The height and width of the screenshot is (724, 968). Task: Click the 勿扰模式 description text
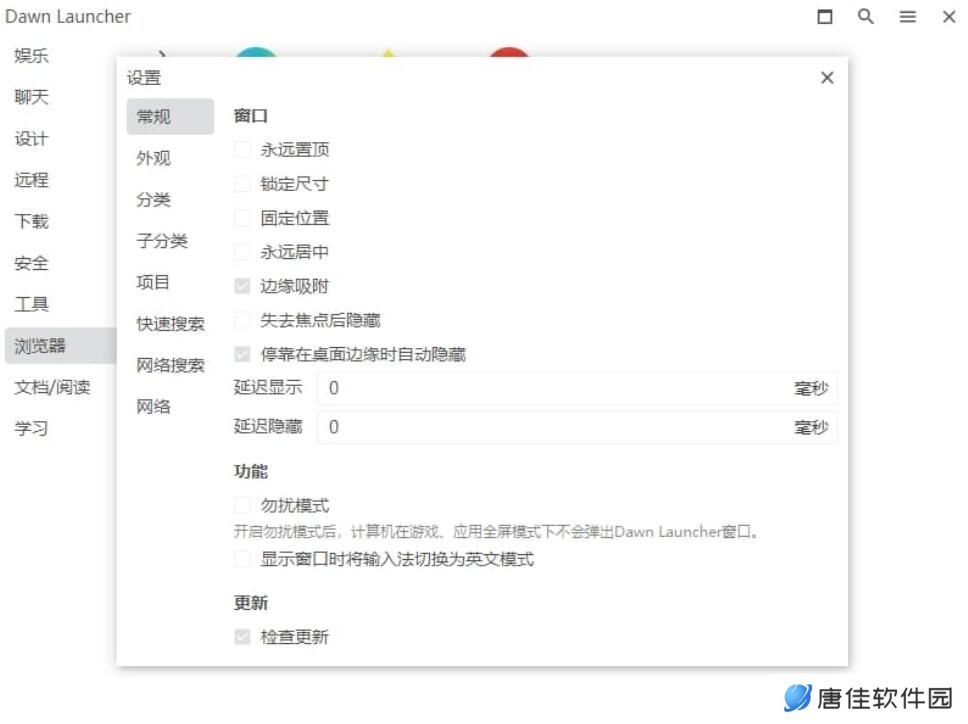pyautogui.click(x=496, y=531)
